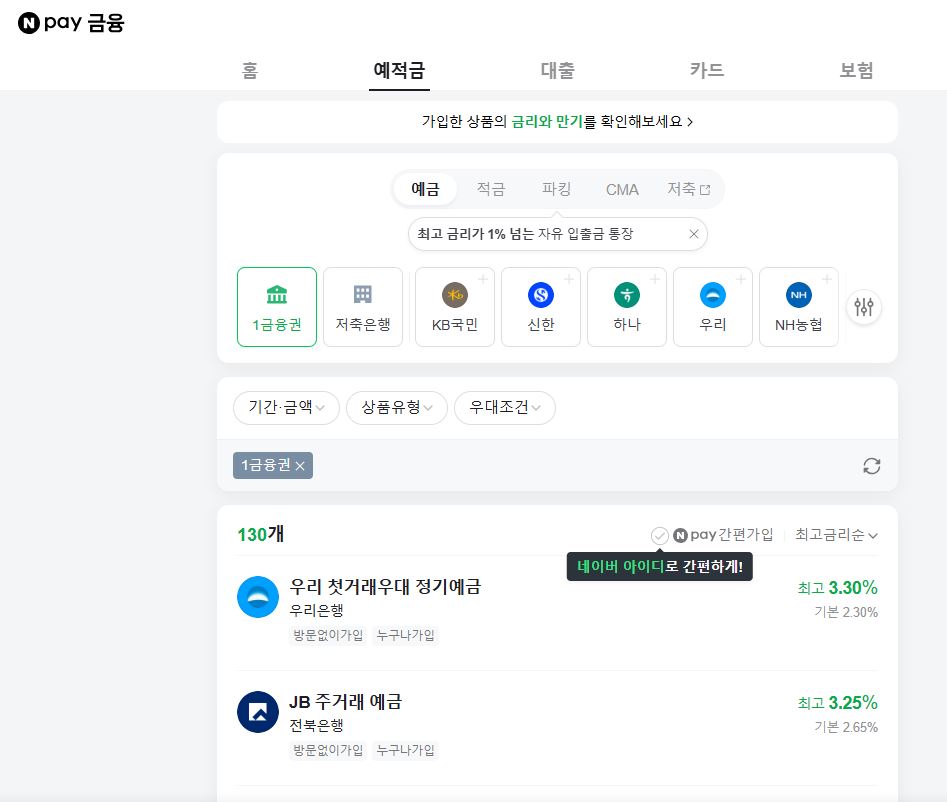Viewport: 947px width, 802px height.
Task: Close the 자유 입출금 통장 tooltip
Action: (x=694, y=234)
